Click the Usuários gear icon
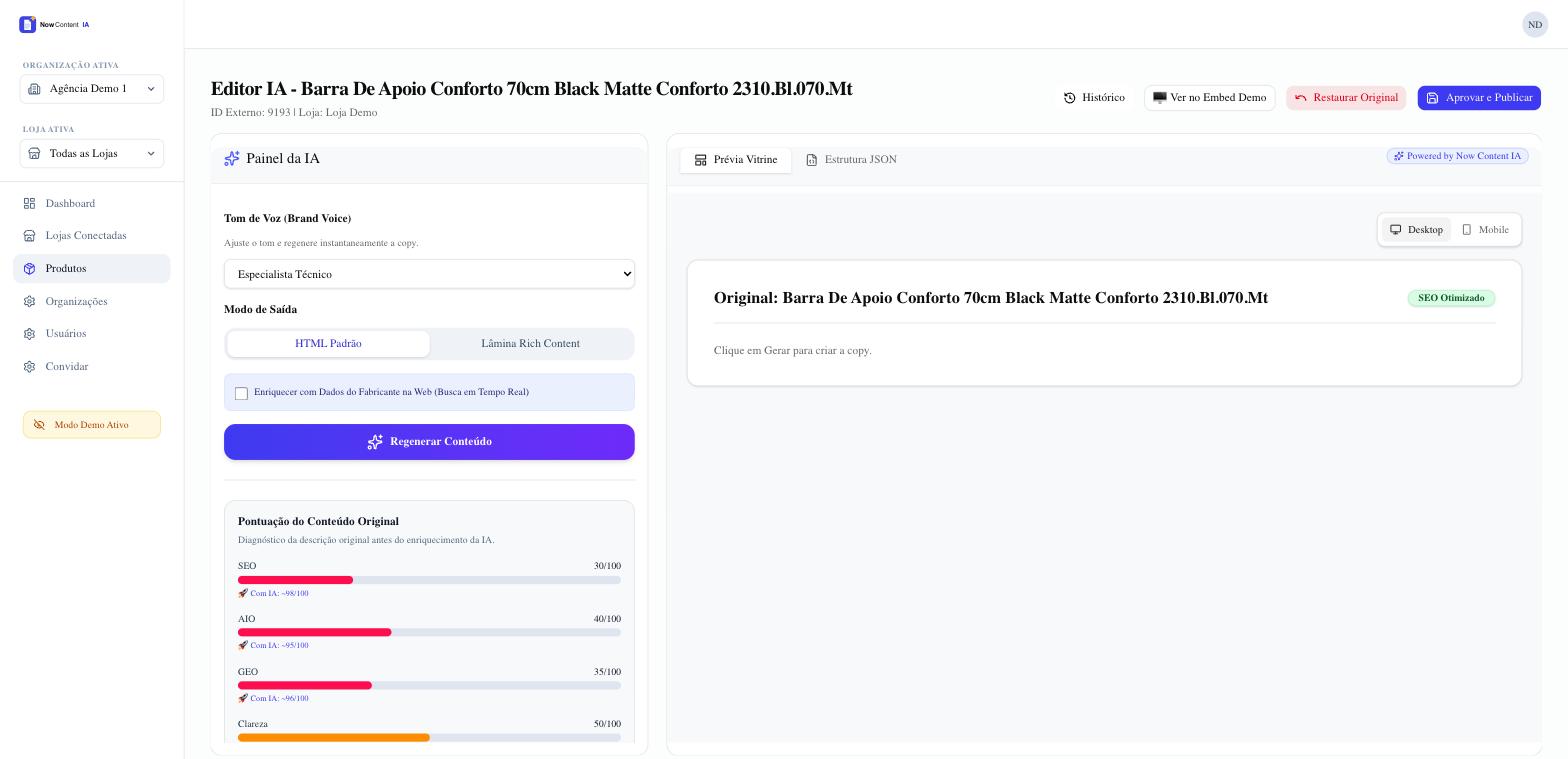The height and width of the screenshot is (759, 1568). pos(29,334)
